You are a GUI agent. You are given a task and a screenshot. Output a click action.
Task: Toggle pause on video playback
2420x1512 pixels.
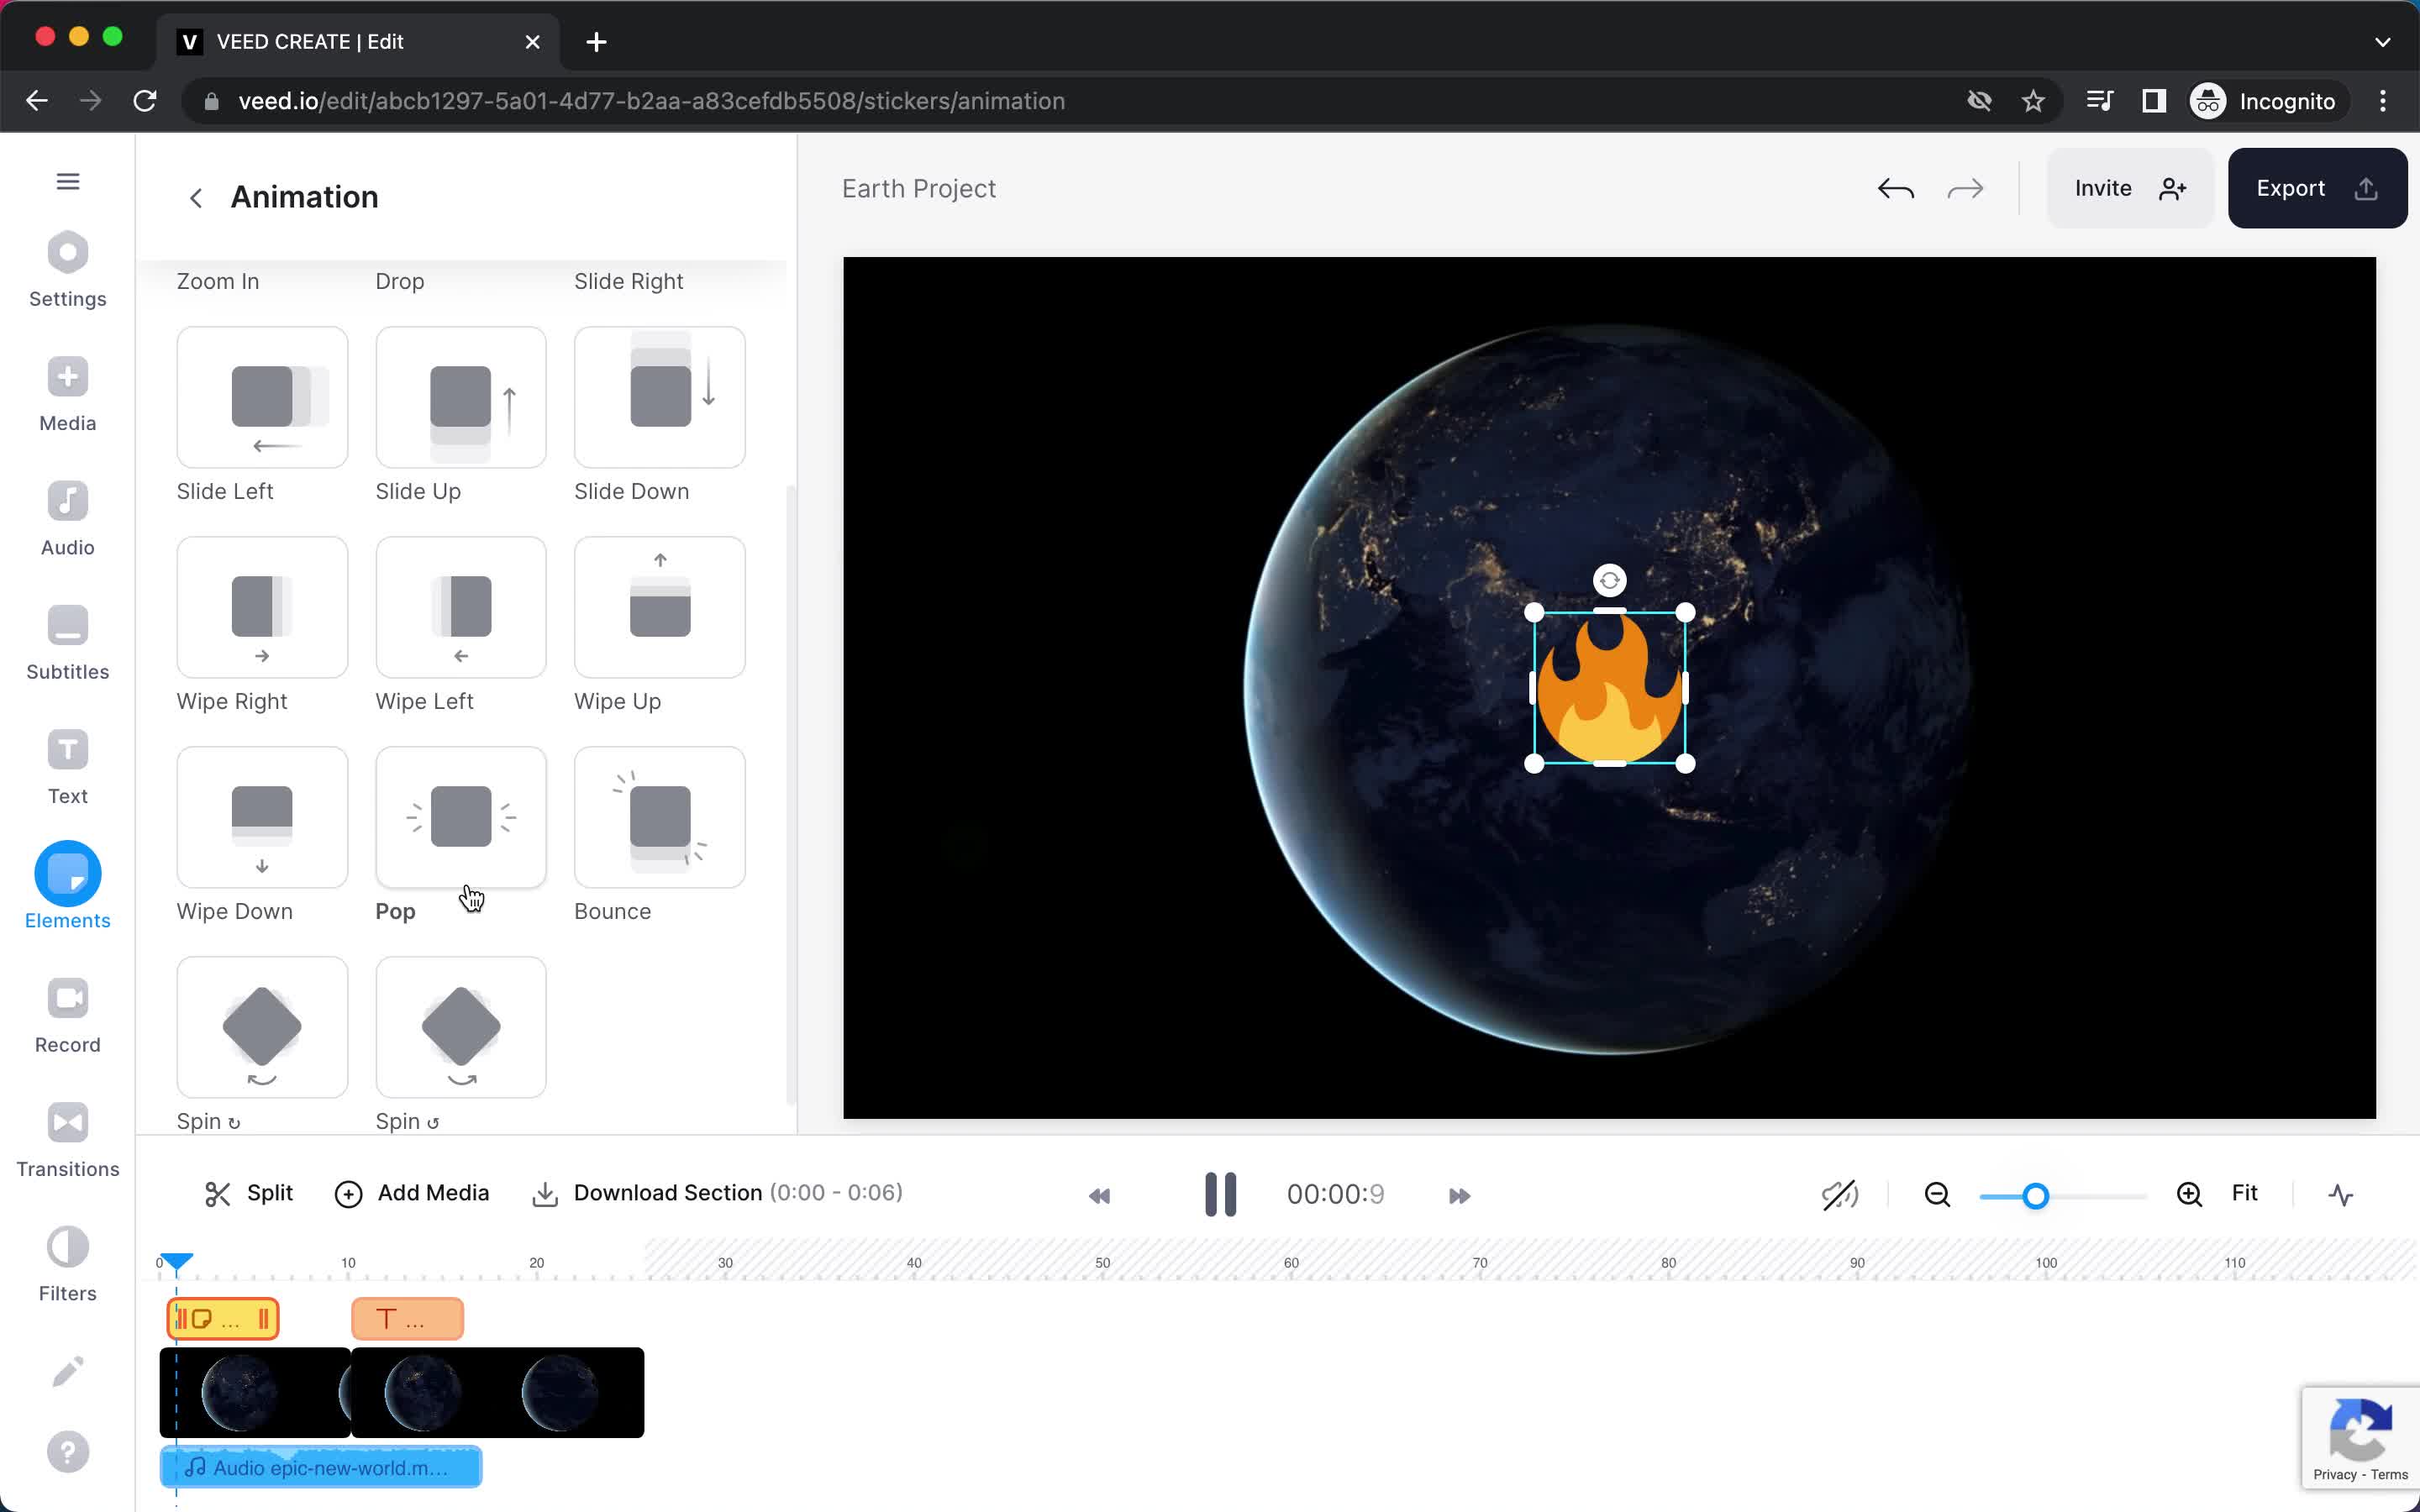point(1219,1194)
